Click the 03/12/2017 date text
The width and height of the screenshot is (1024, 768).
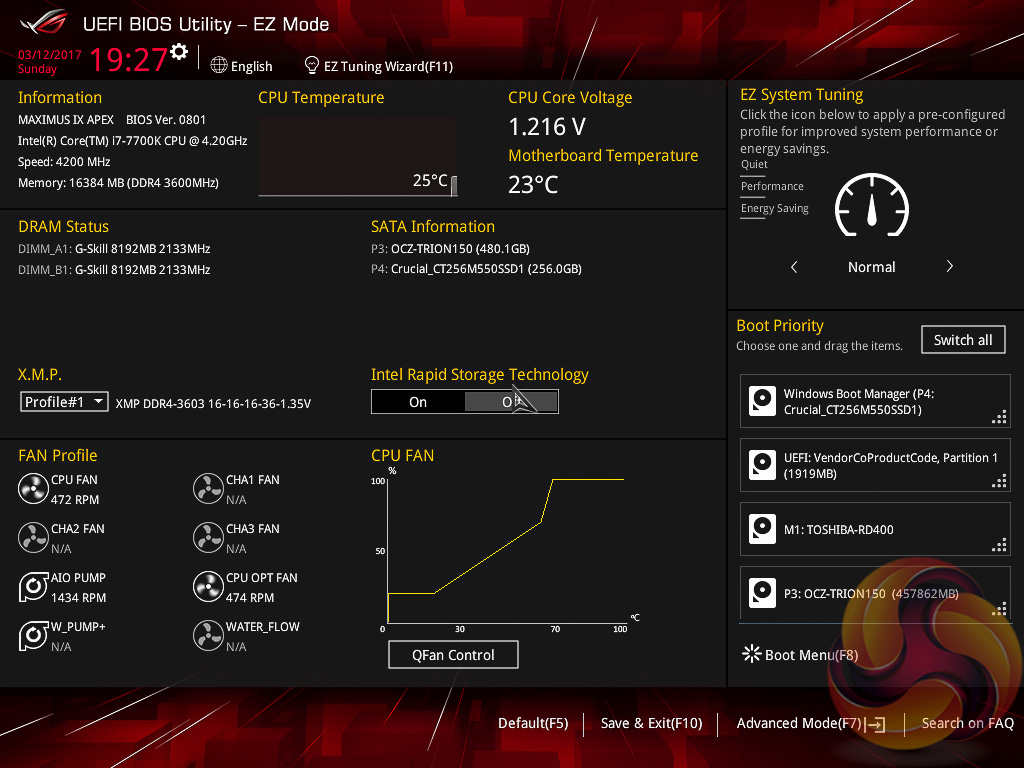pos(50,55)
